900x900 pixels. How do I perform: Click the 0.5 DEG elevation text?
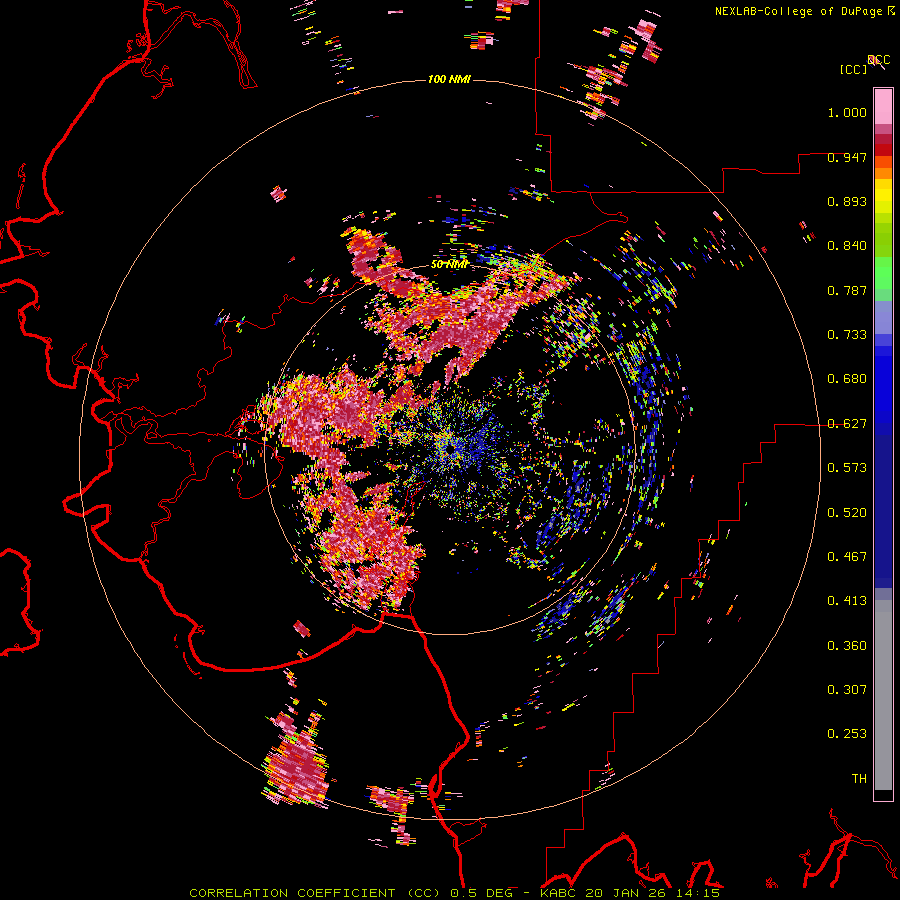coord(481,893)
